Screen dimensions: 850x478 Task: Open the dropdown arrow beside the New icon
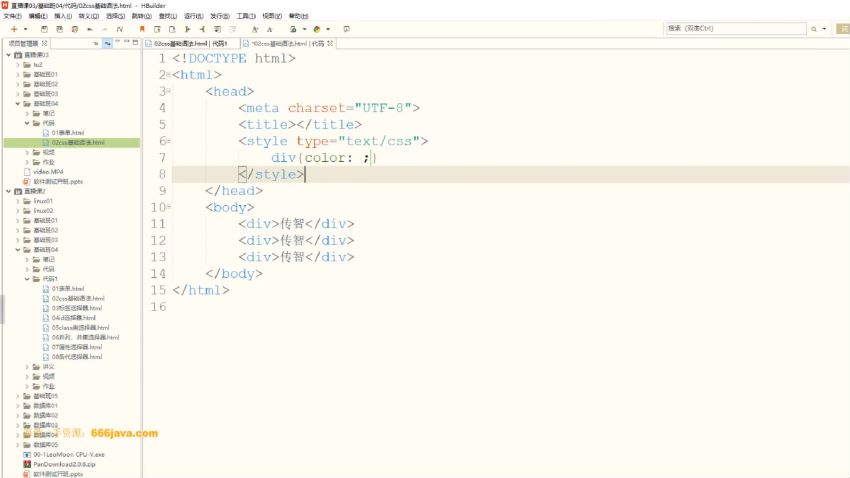coord(25,29)
